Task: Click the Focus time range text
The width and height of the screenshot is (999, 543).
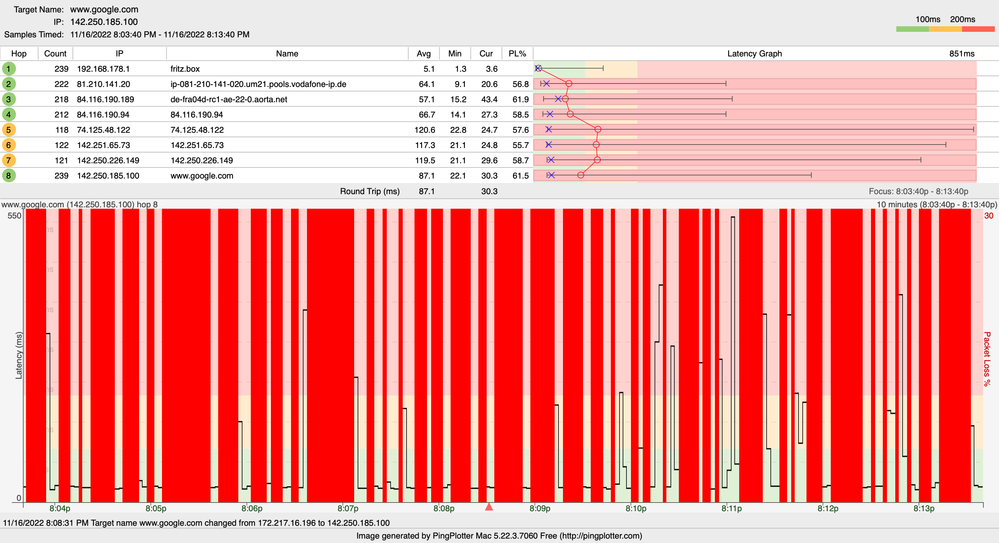Action: (918, 191)
